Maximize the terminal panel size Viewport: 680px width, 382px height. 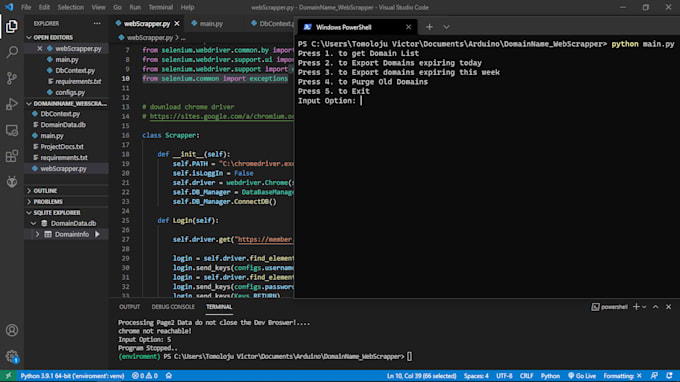(x=656, y=307)
